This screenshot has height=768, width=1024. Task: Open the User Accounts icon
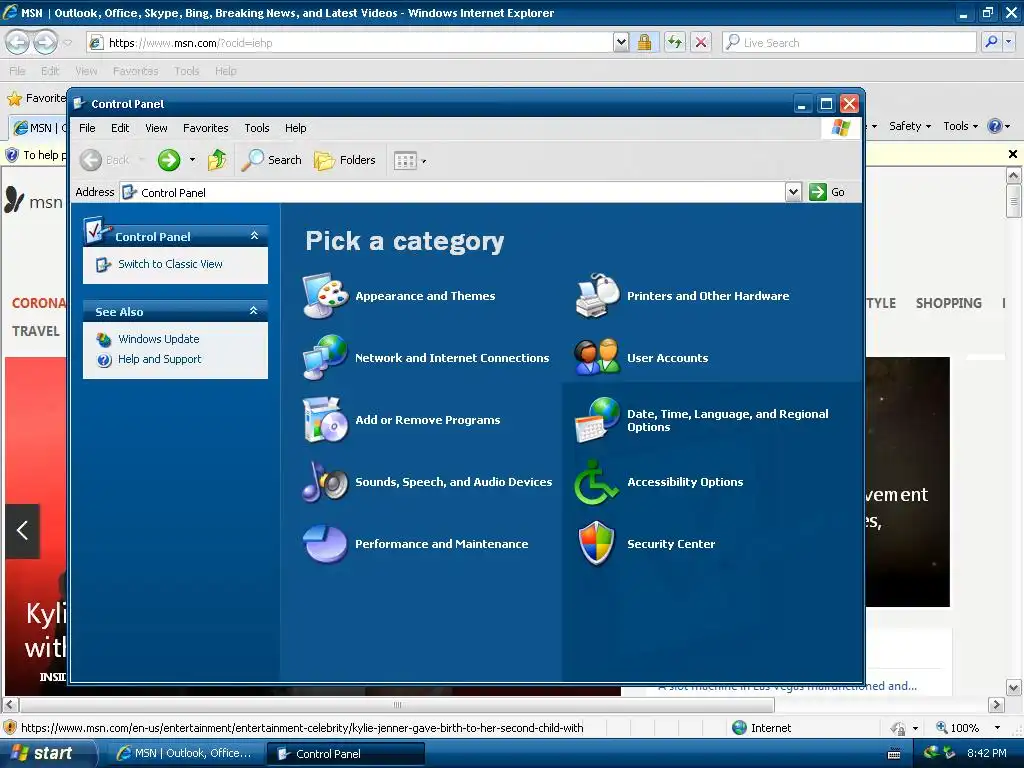[x=598, y=357]
